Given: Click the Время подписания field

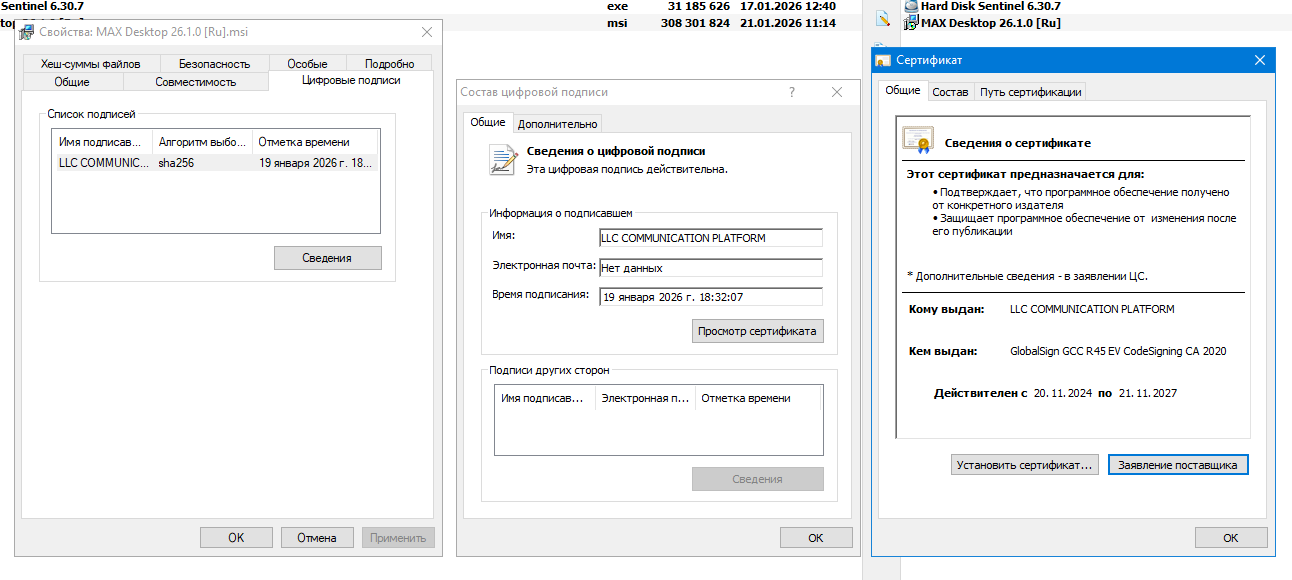Looking at the screenshot, I should (710, 297).
